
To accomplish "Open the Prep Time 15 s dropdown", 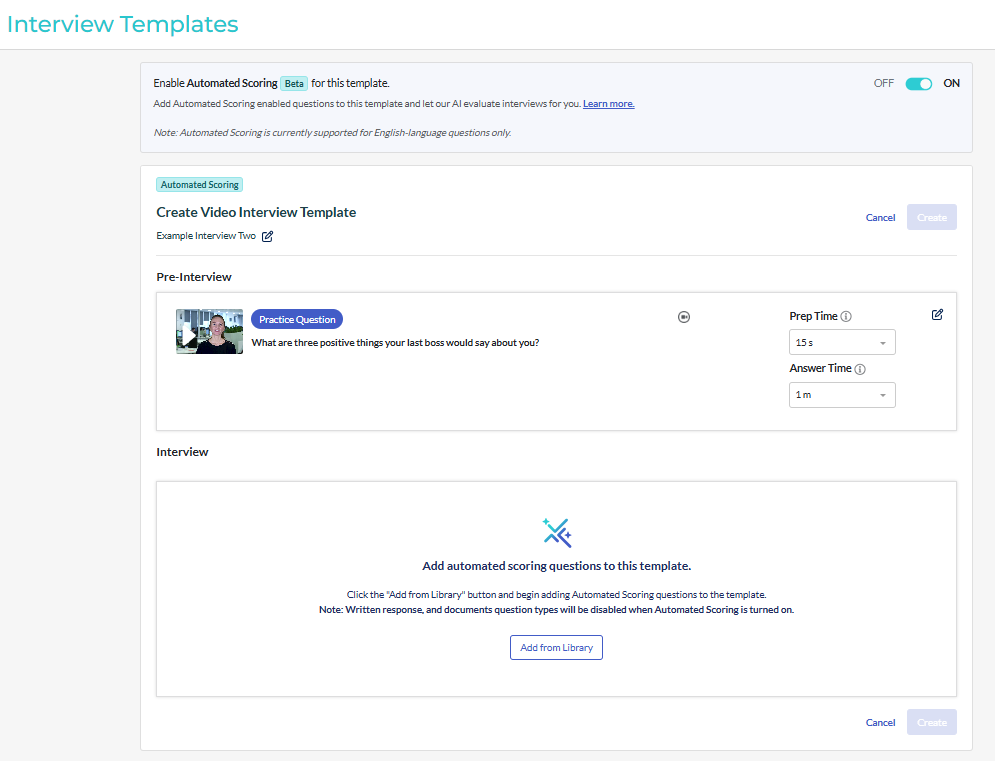I will click(842, 342).
